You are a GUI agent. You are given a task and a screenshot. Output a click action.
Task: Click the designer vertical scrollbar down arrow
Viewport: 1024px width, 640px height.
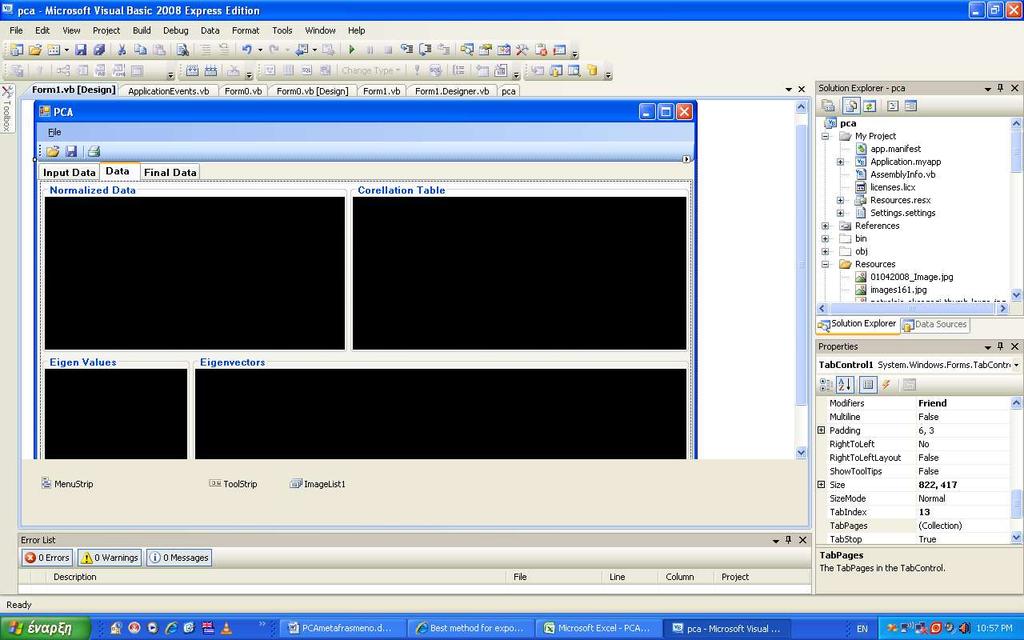[x=801, y=453]
